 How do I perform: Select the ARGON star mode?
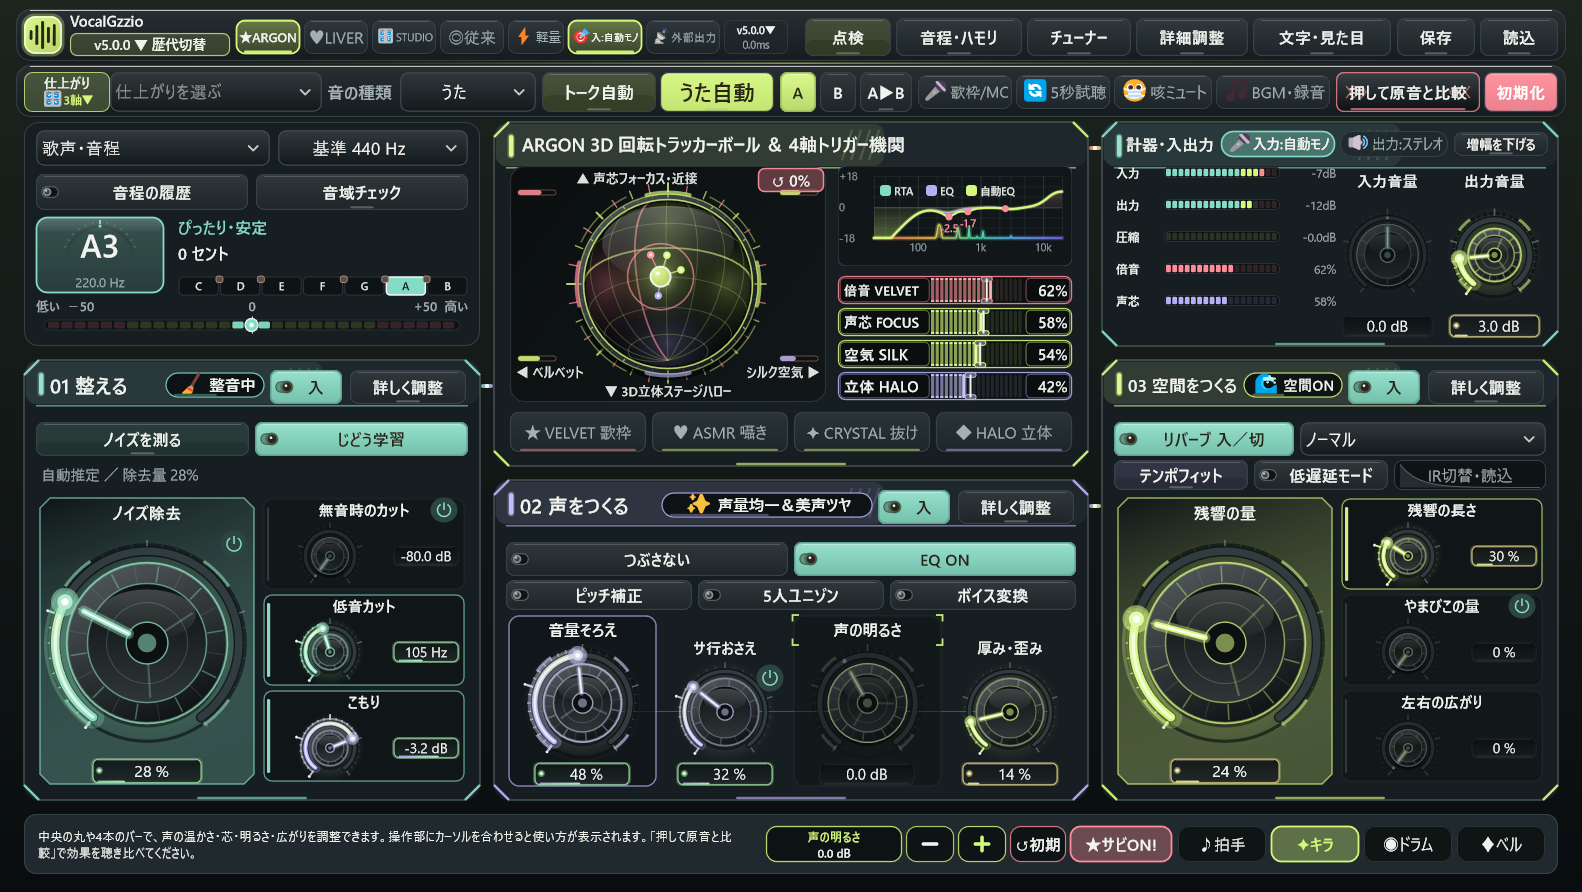tap(268, 37)
